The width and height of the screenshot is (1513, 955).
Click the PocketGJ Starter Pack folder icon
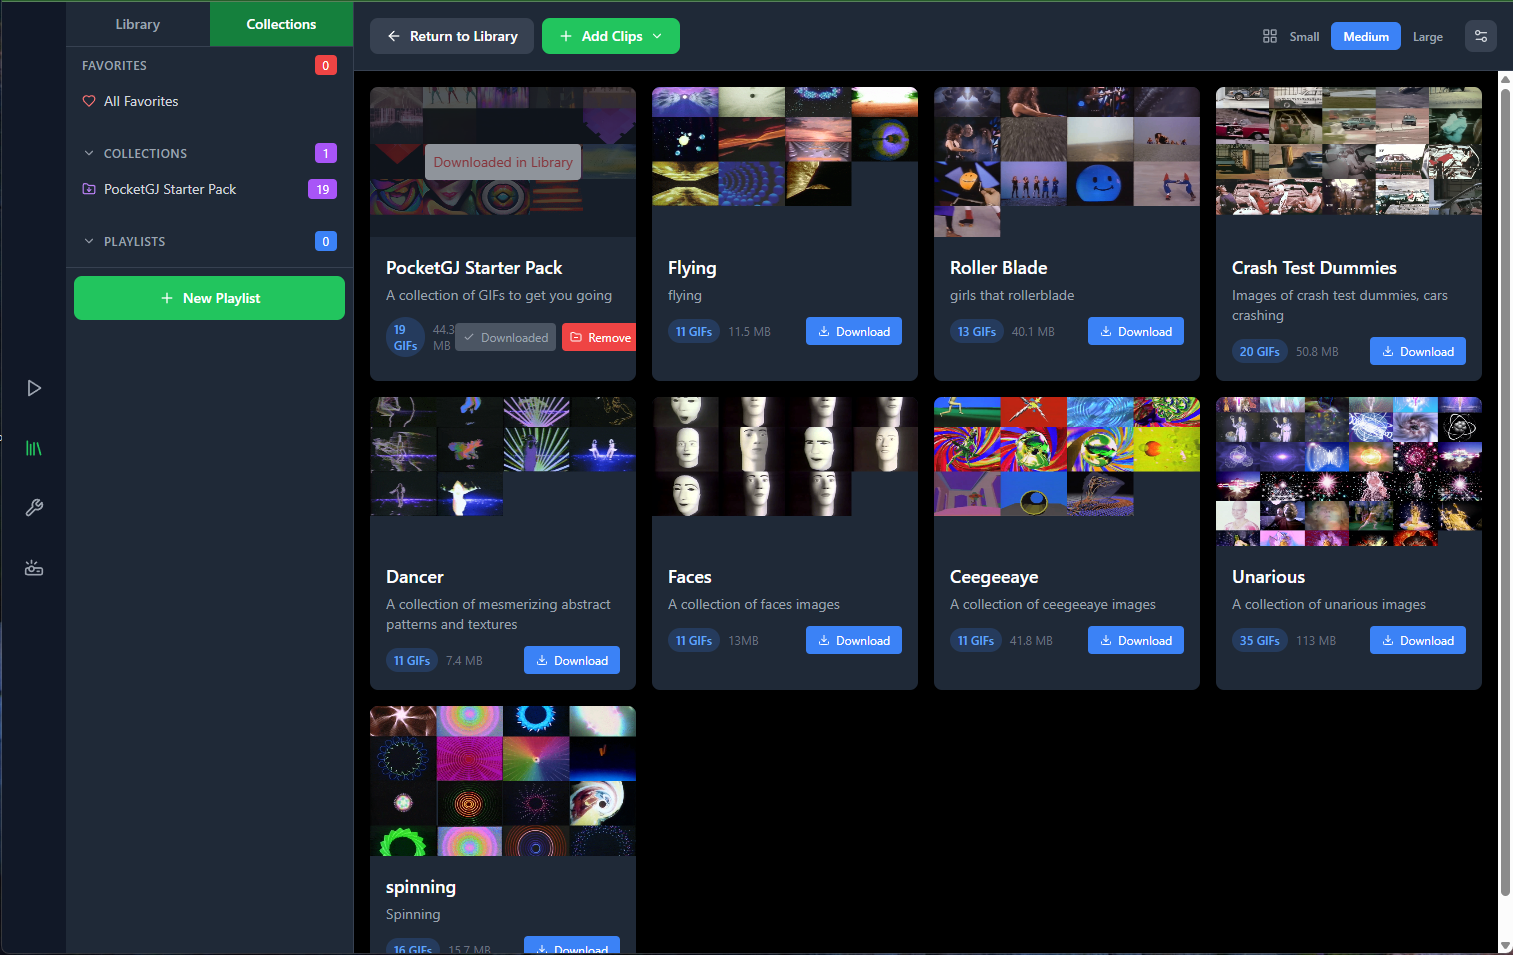(x=89, y=189)
